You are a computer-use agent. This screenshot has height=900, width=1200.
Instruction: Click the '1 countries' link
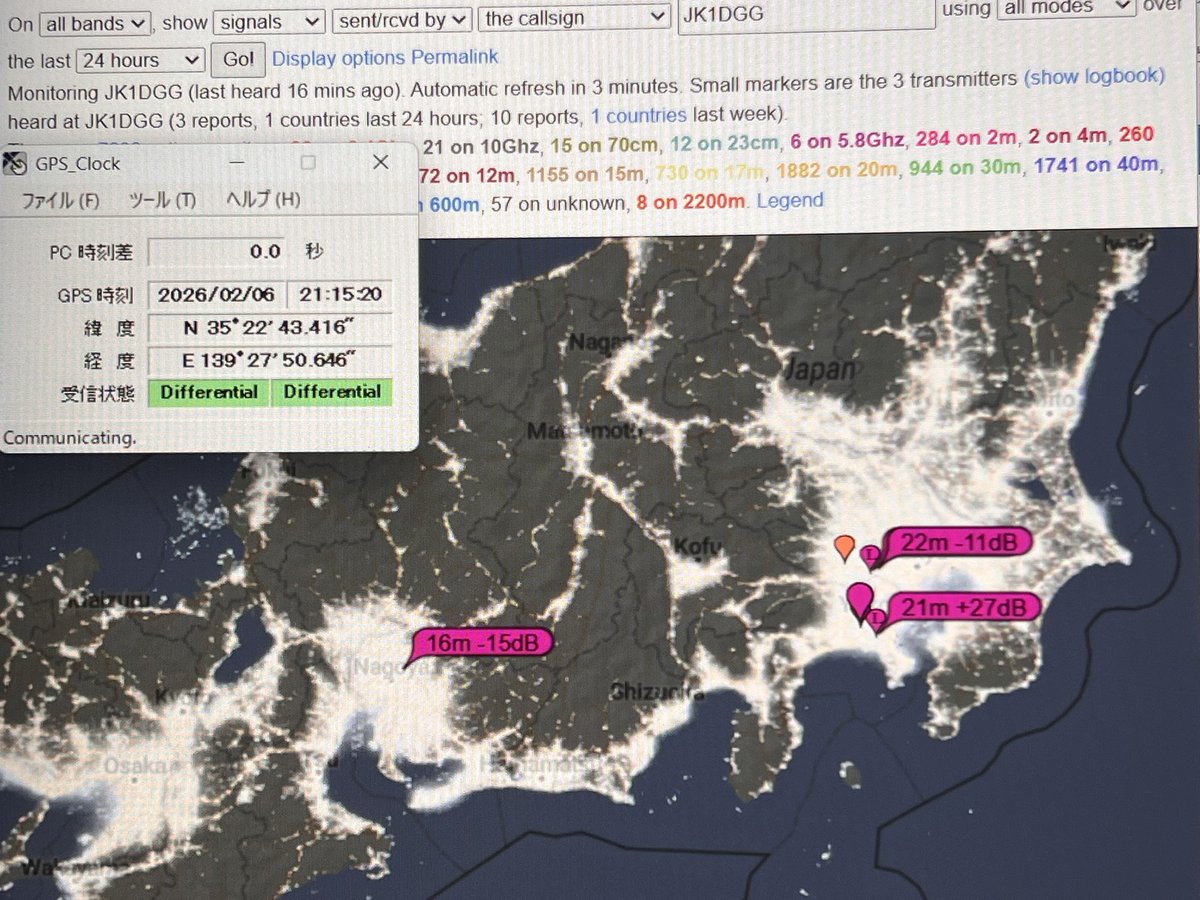point(638,115)
